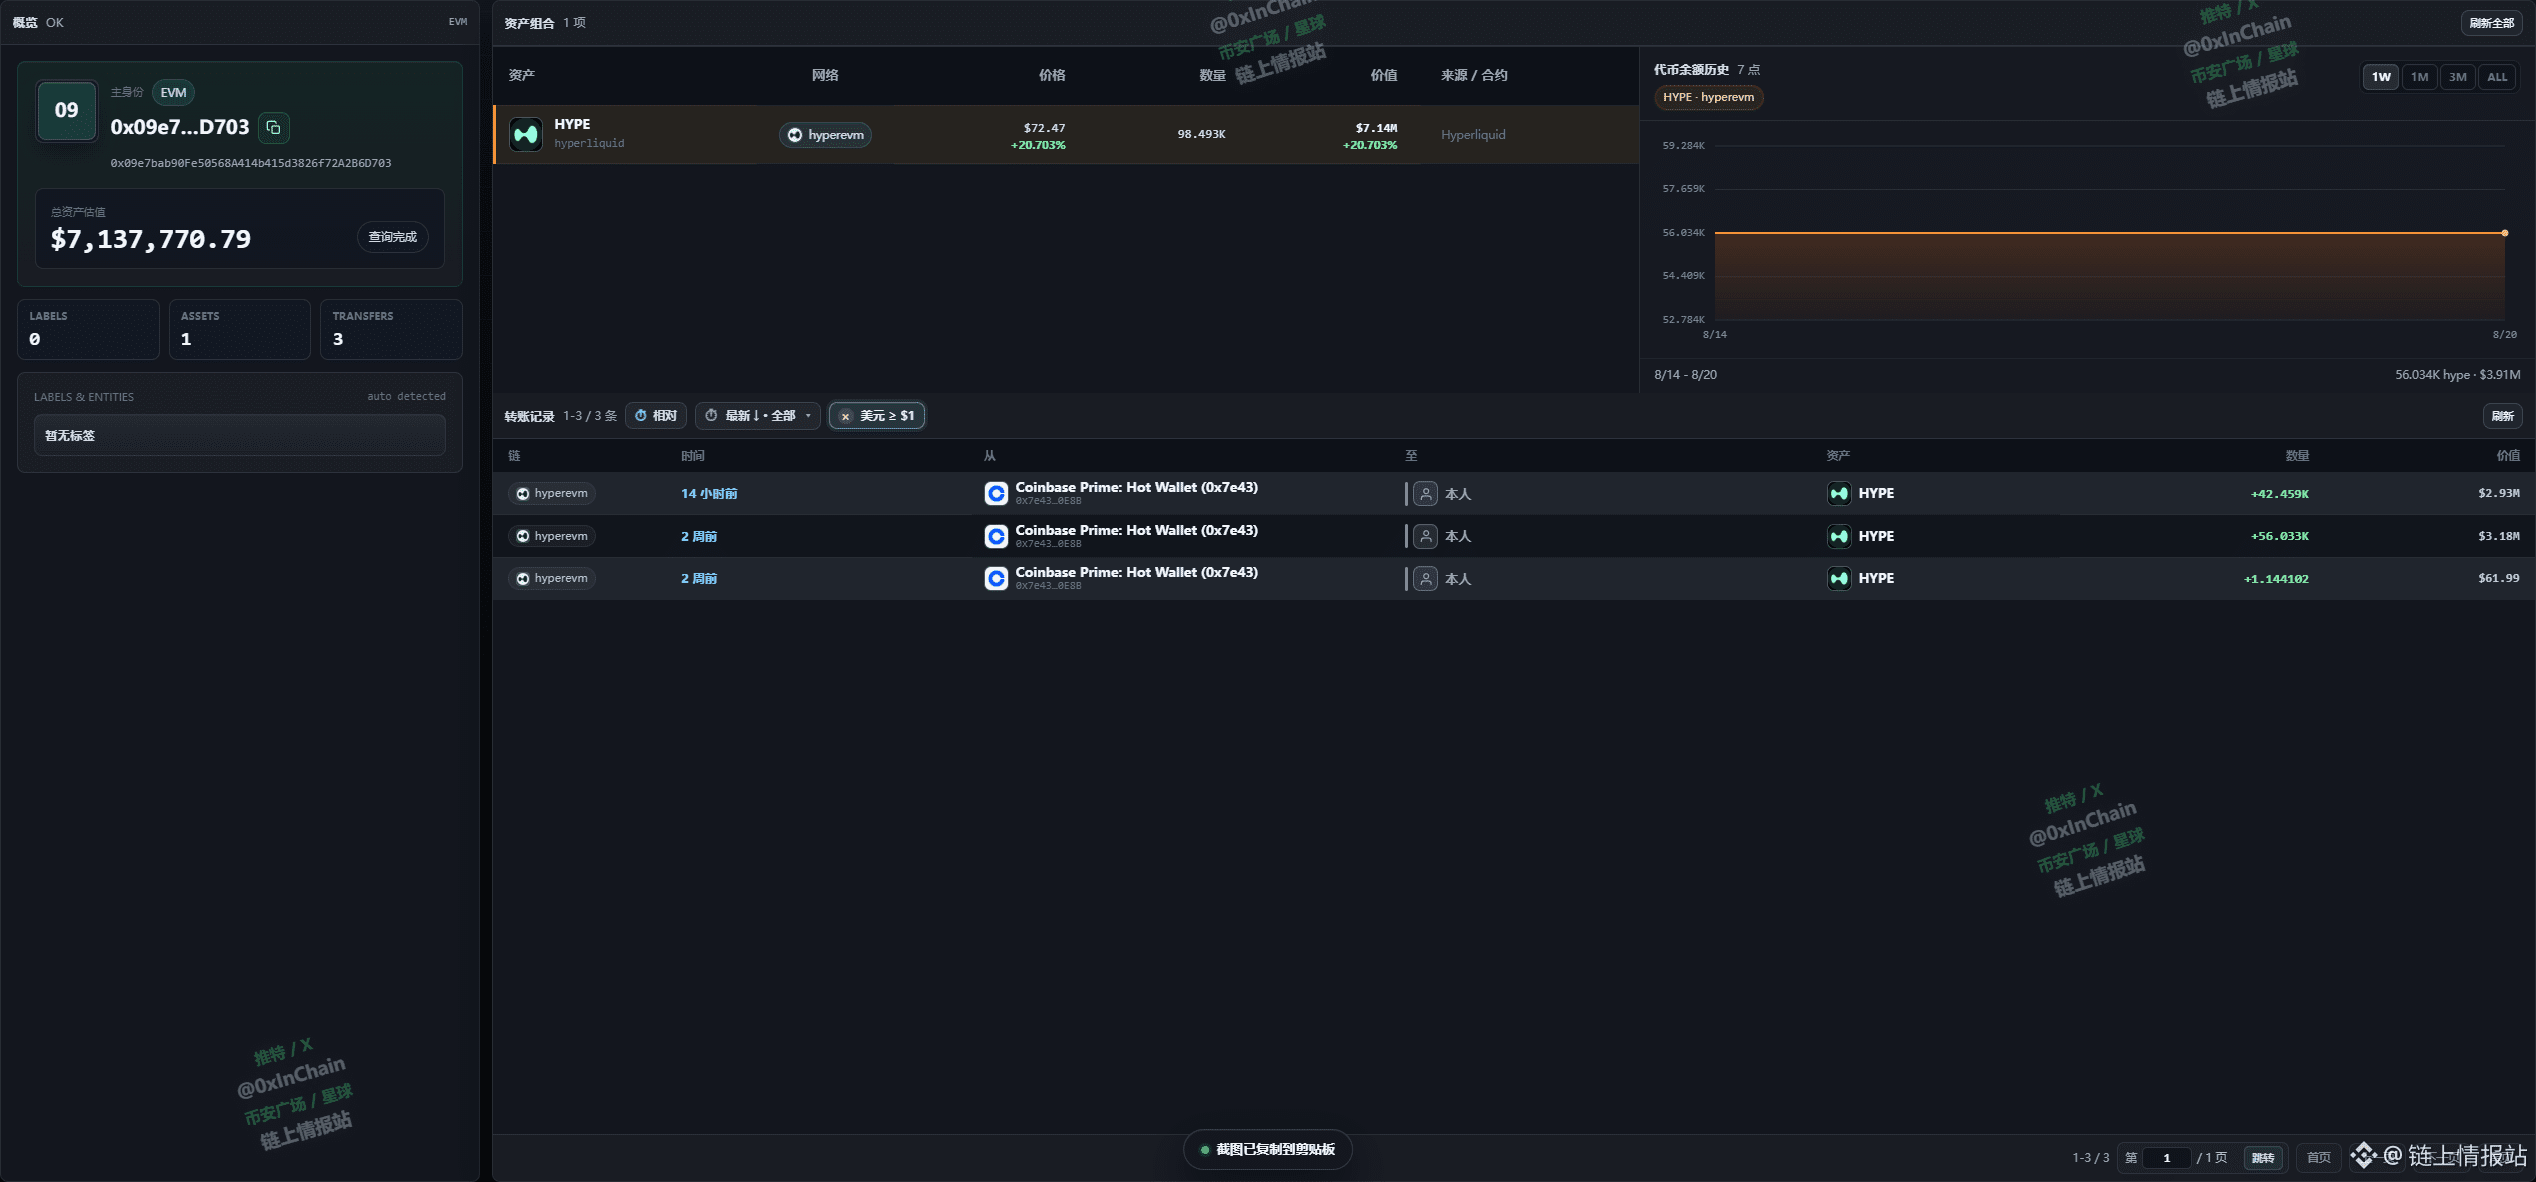Remove the 美元 ≥ $1 filter with its x icon
The image size is (2536, 1182).
(x=845, y=416)
